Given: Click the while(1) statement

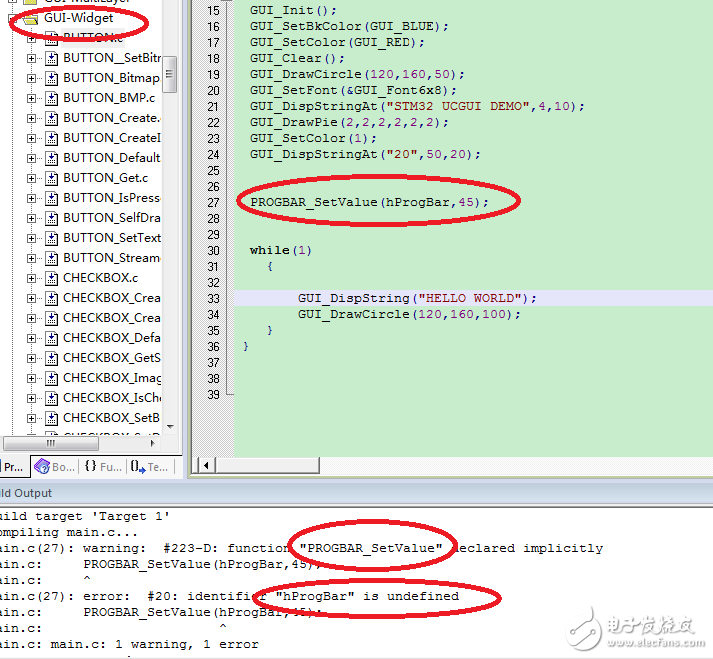Looking at the screenshot, I should coord(281,250).
